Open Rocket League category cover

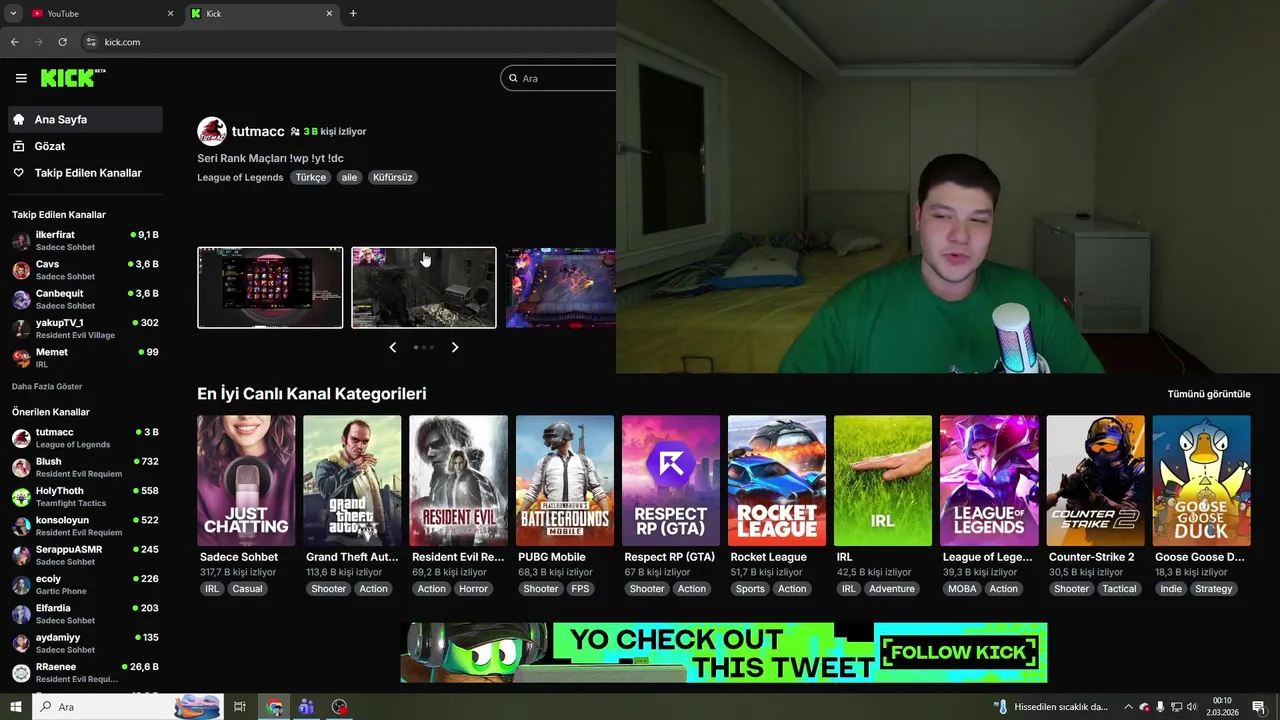(x=777, y=480)
